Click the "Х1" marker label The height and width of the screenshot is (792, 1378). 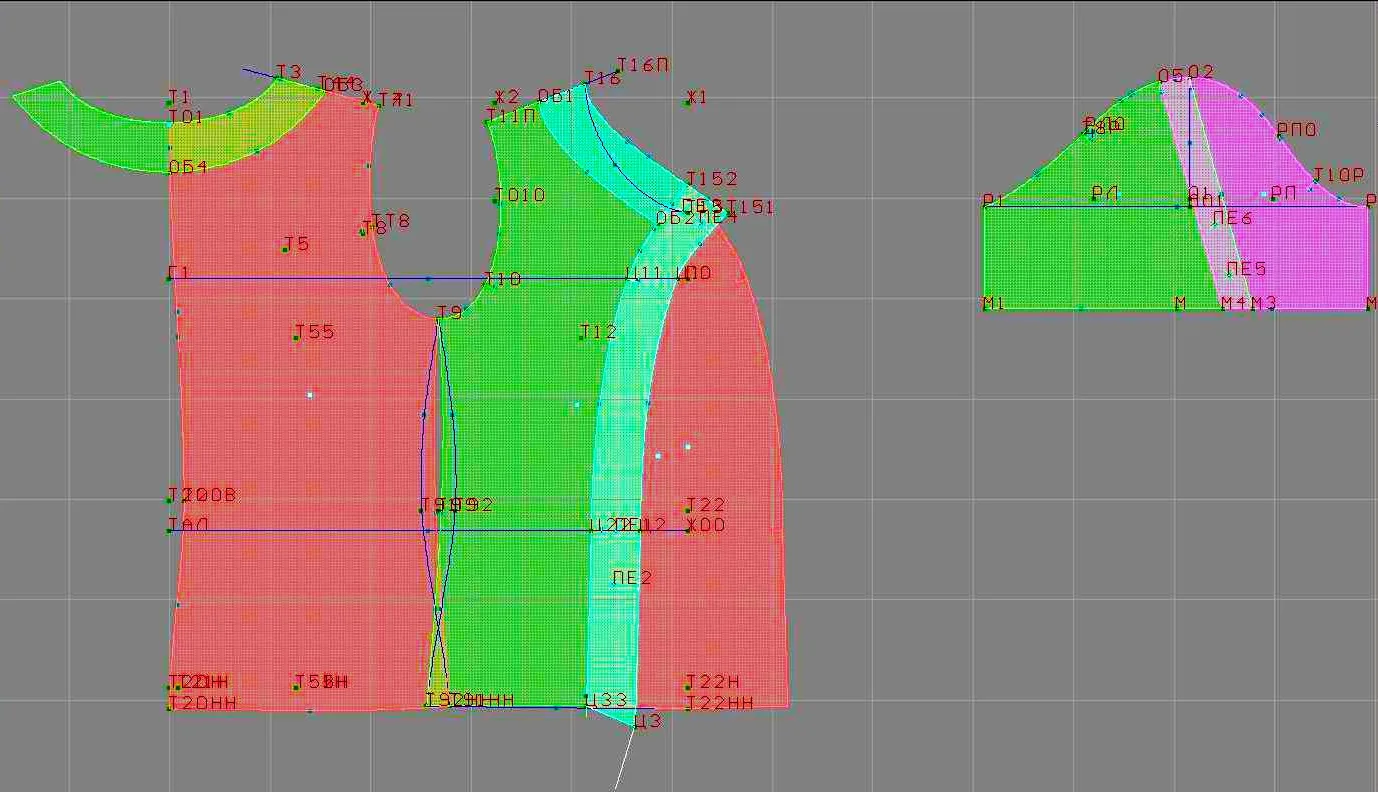pyautogui.click(x=696, y=97)
